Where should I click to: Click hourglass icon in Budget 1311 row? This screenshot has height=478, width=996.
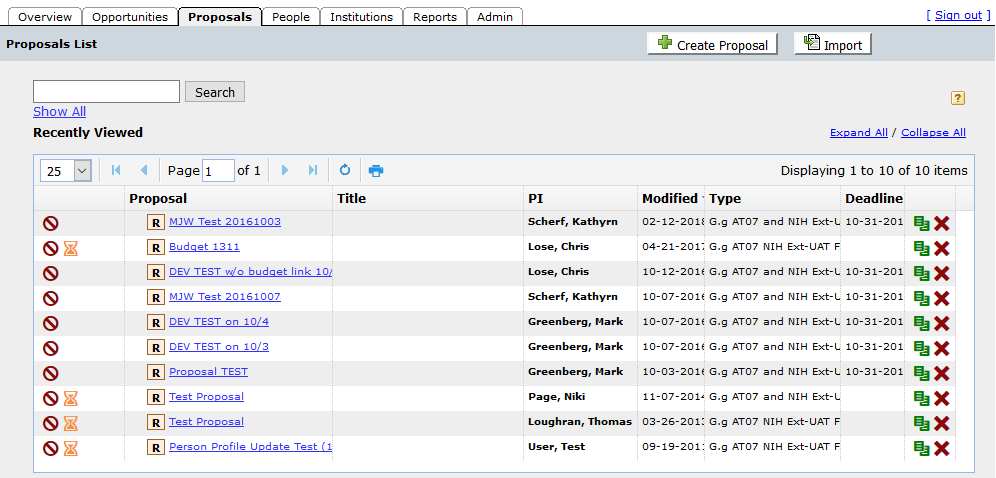[71, 248]
